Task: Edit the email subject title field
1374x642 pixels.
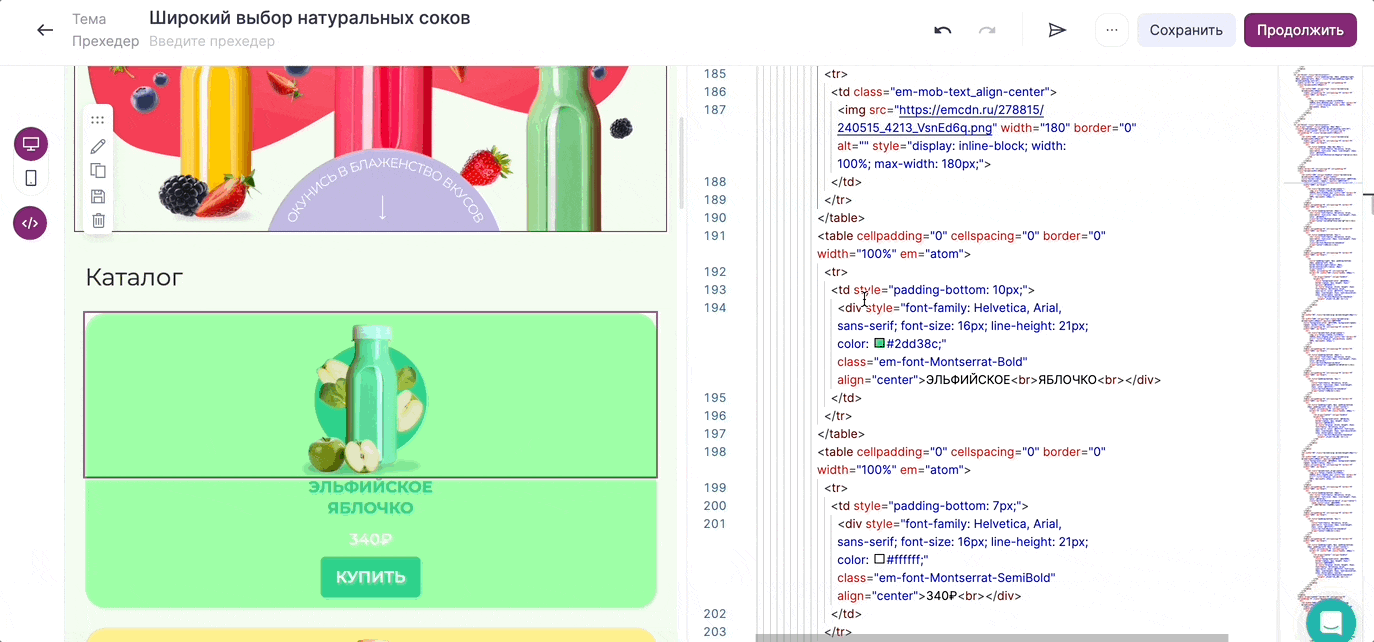Action: click(310, 18)
